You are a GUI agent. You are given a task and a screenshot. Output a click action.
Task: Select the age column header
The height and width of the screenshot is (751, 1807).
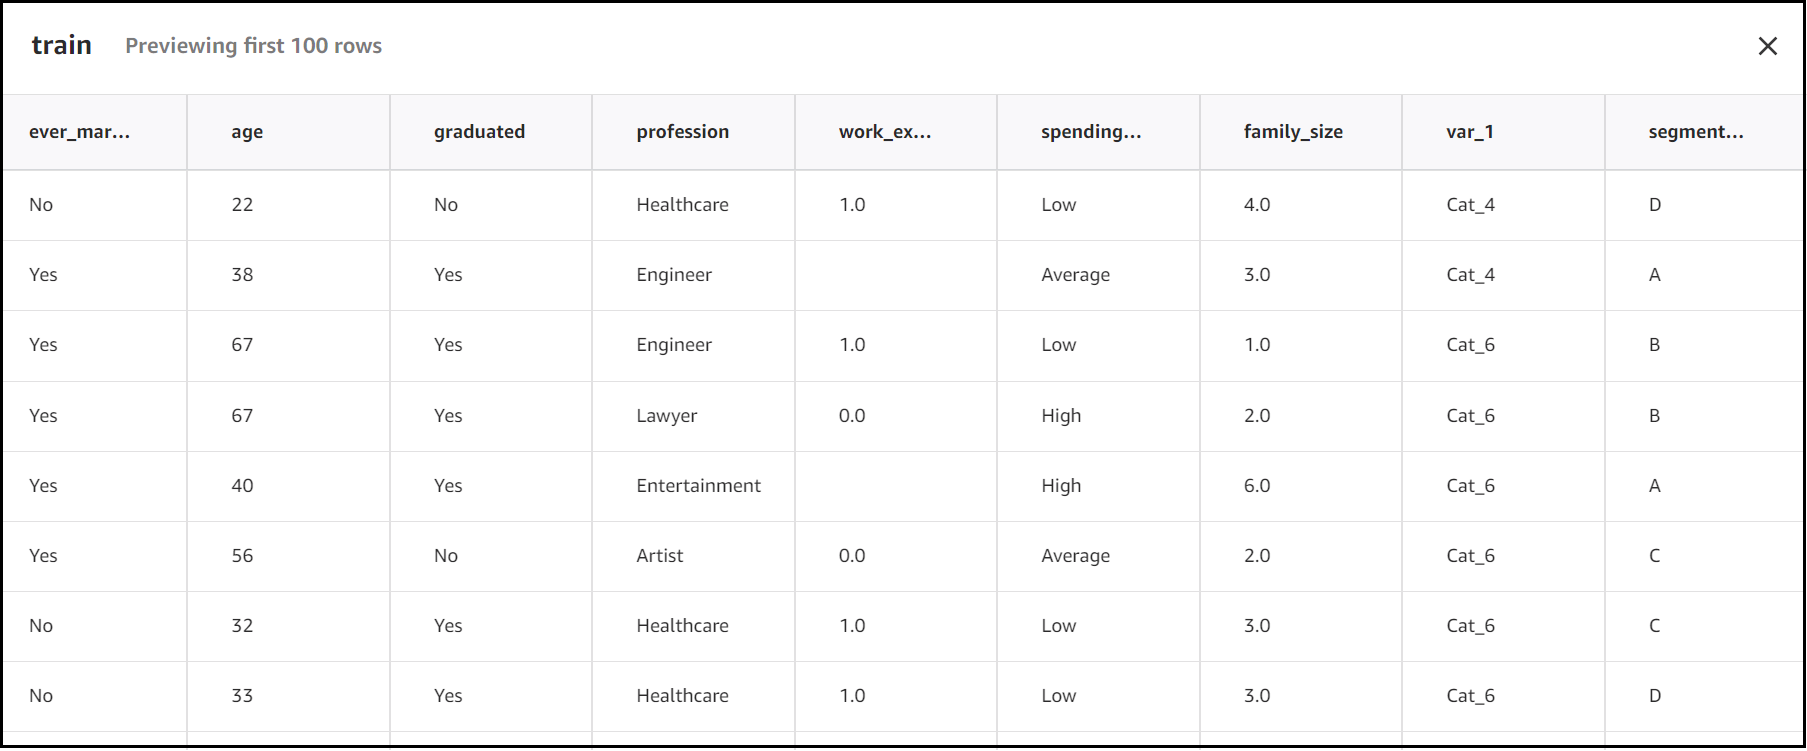[x=247, y=132]
